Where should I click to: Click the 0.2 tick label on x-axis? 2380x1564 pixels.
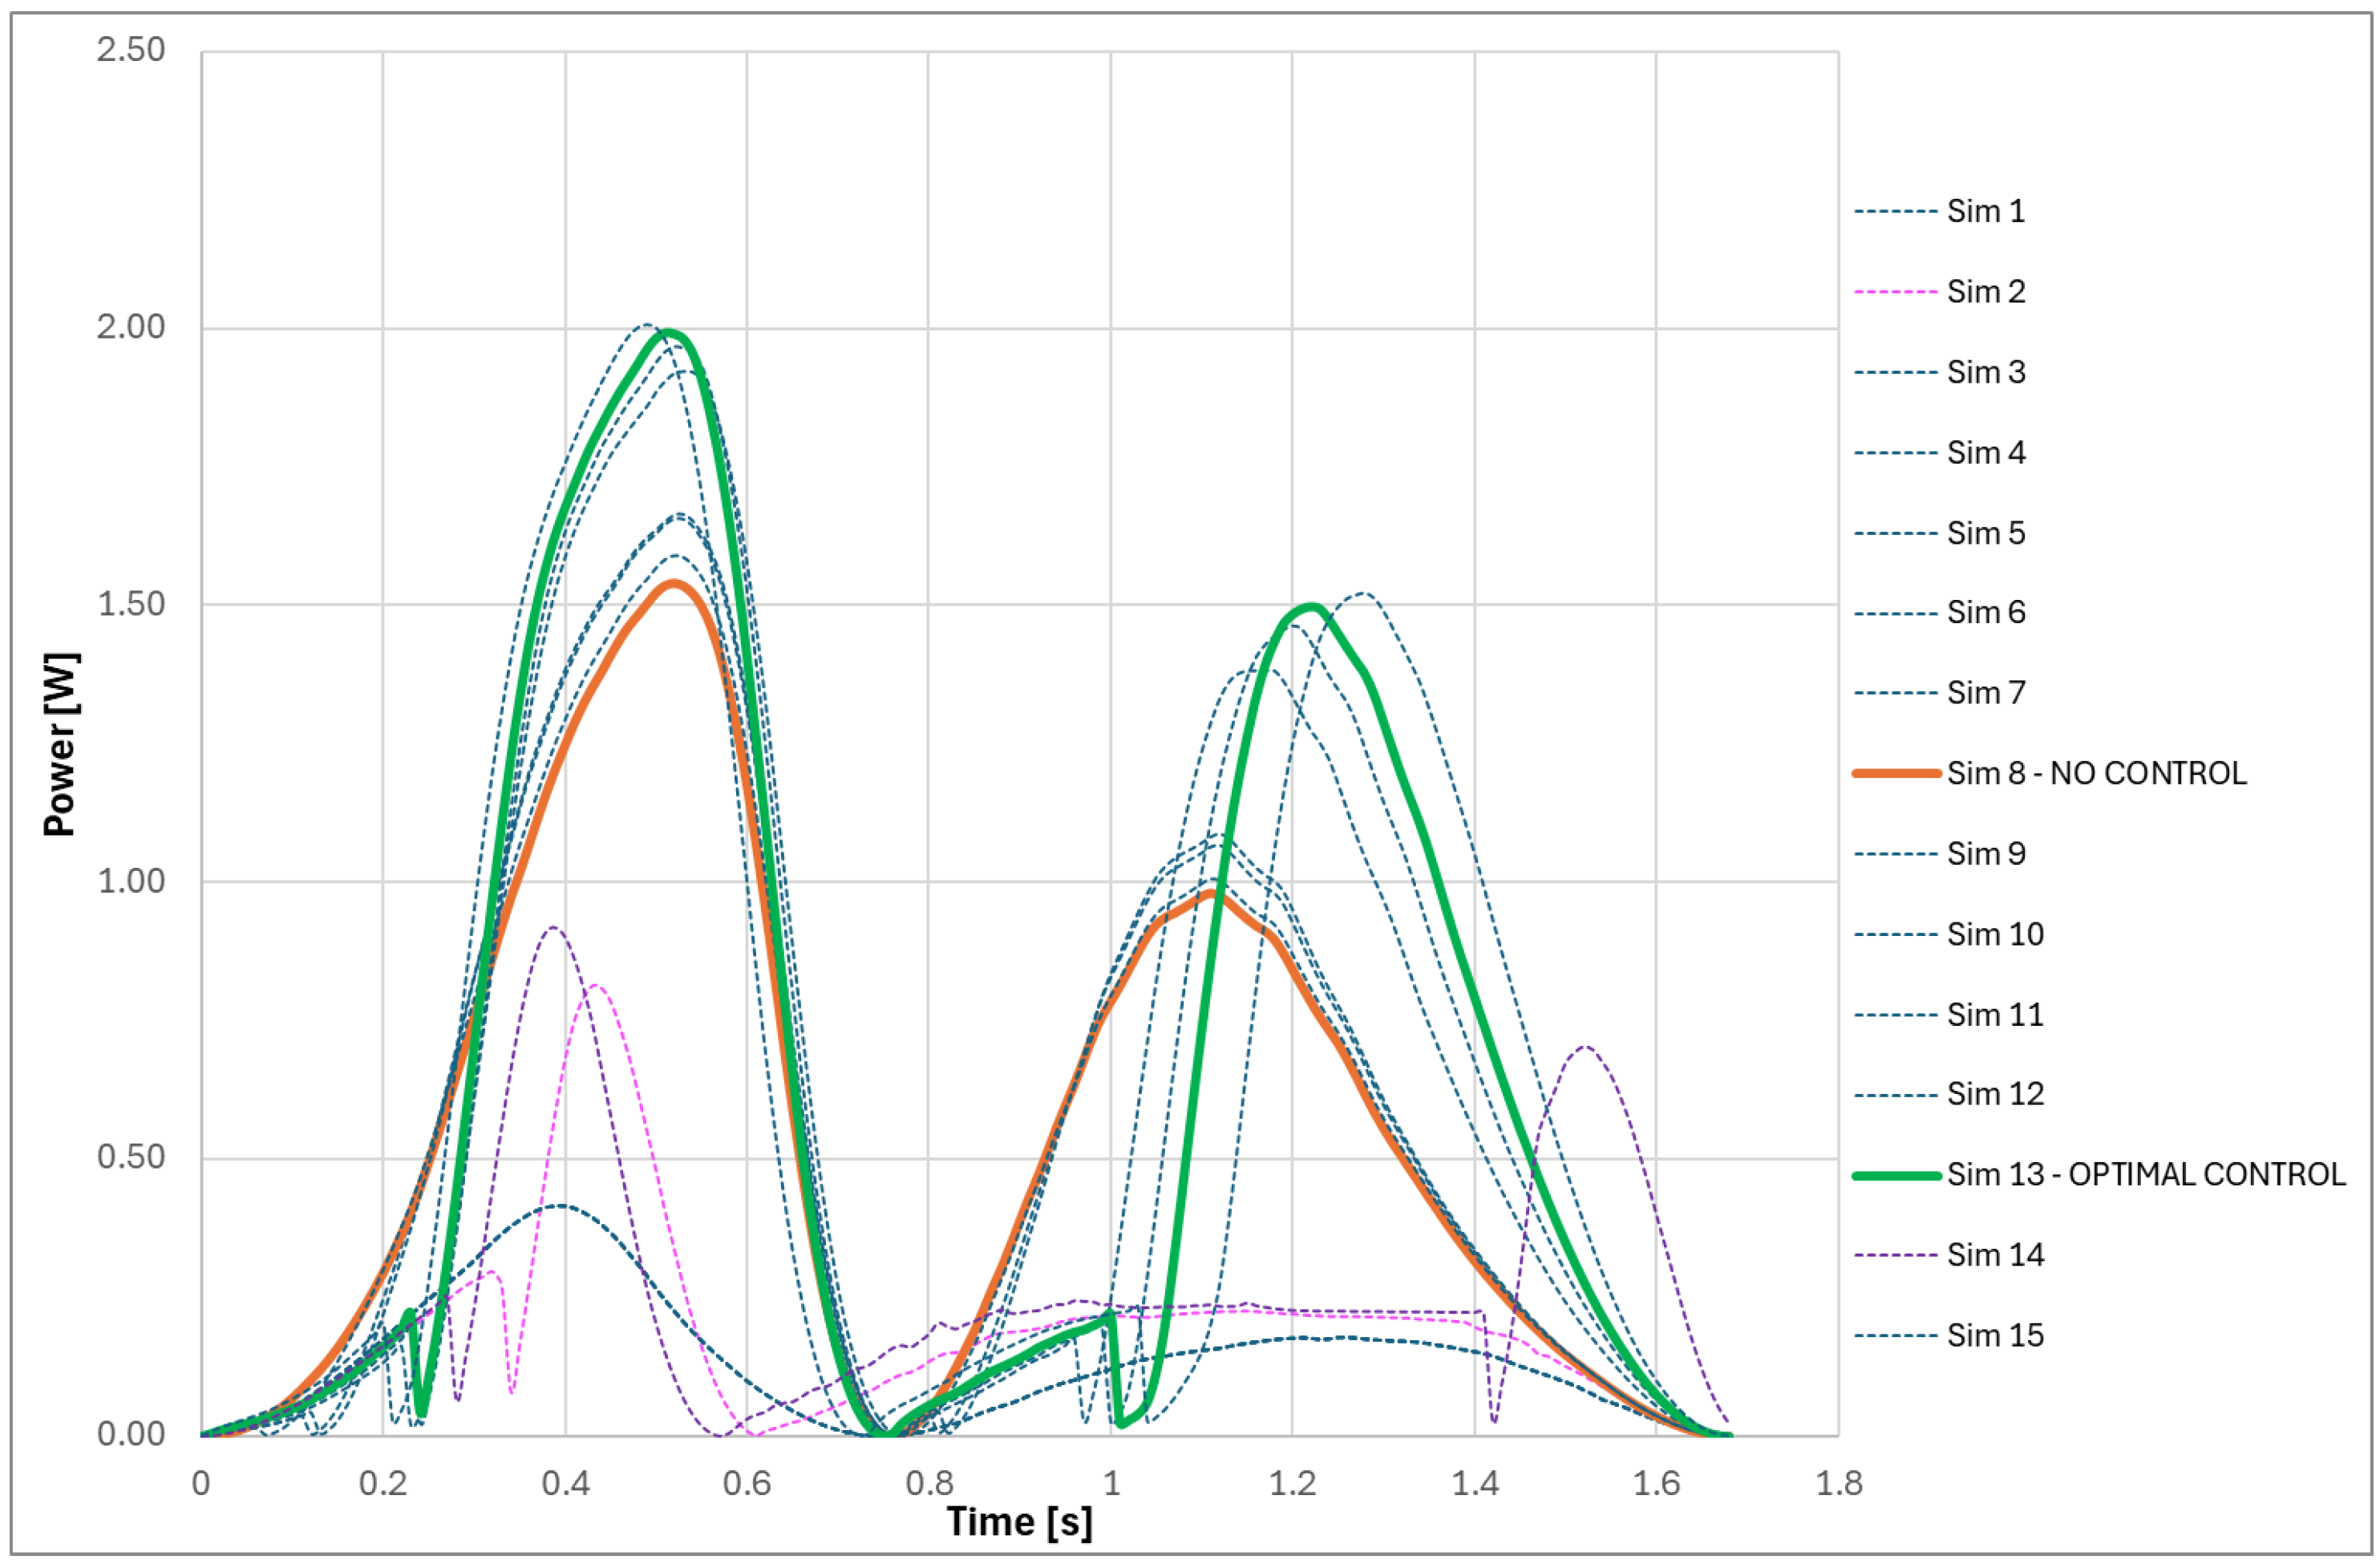point(383,1483)
